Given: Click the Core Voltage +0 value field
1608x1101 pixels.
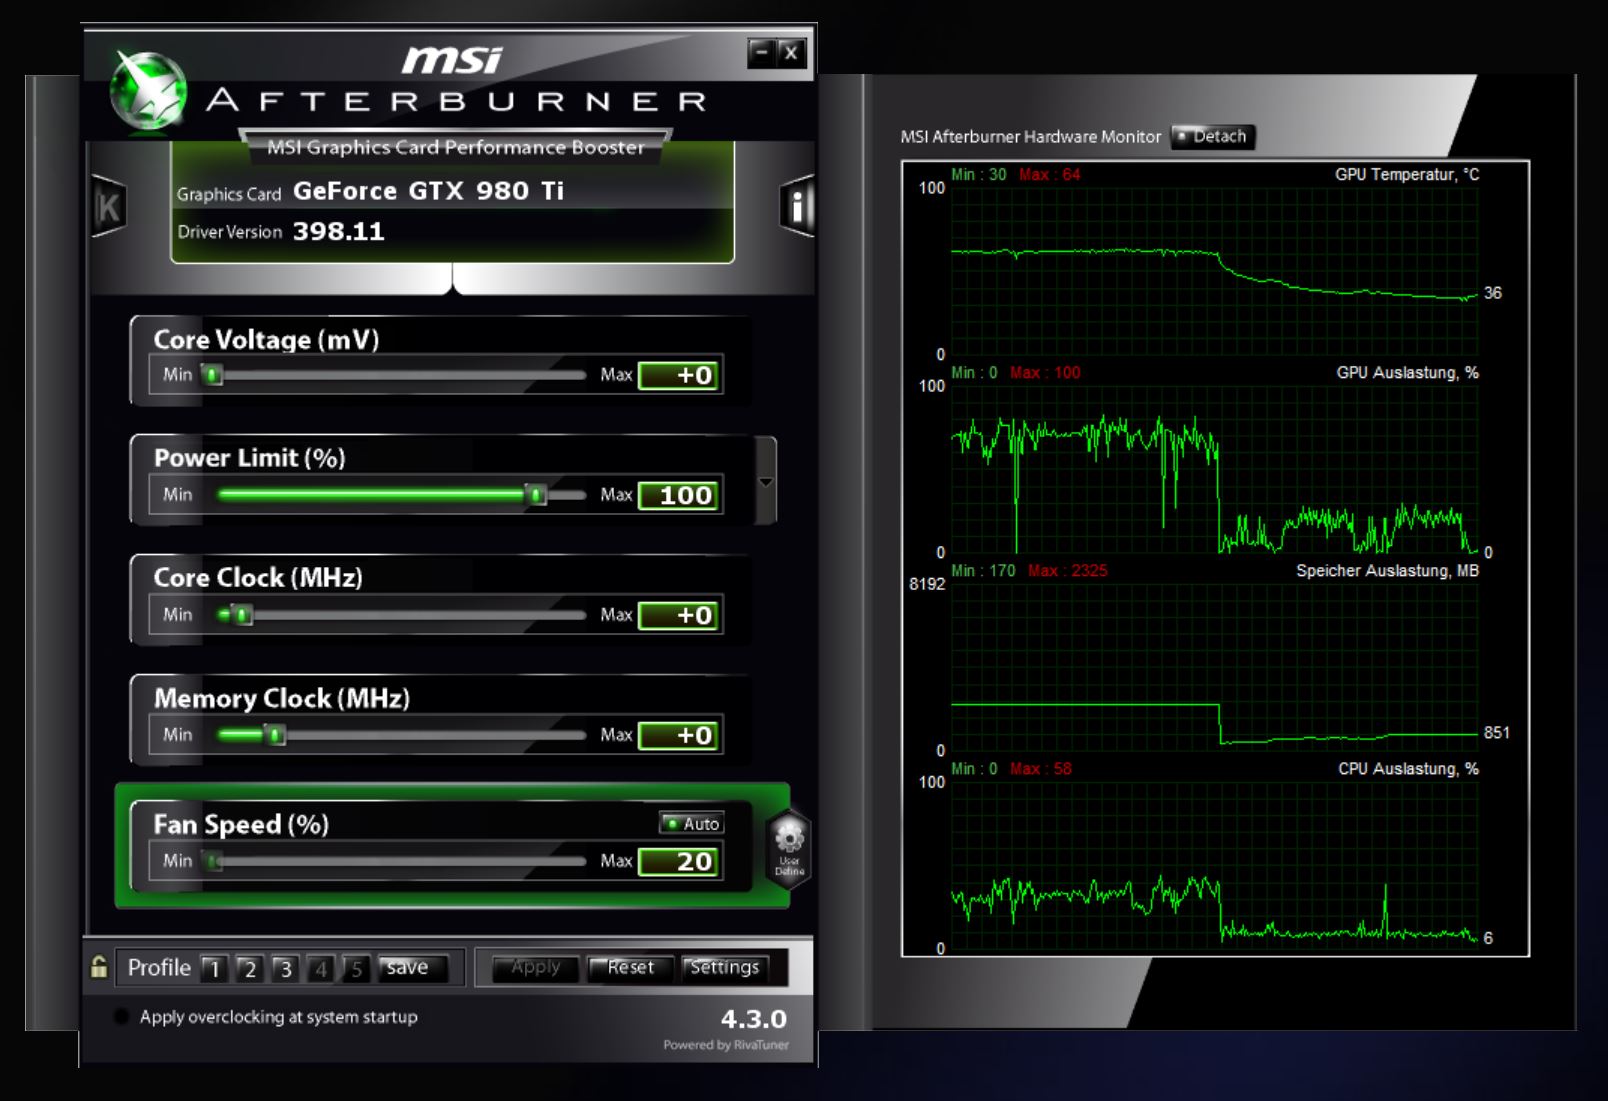Looking at the screenshot, I should point(680,375).
